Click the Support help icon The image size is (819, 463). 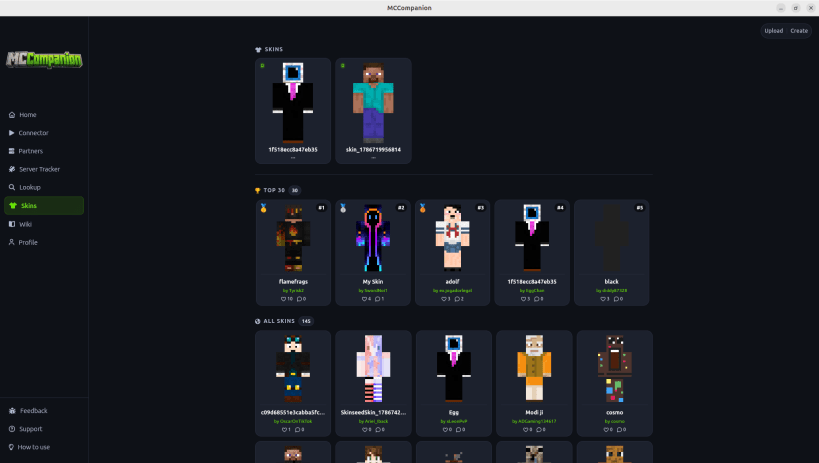(12, 429)
